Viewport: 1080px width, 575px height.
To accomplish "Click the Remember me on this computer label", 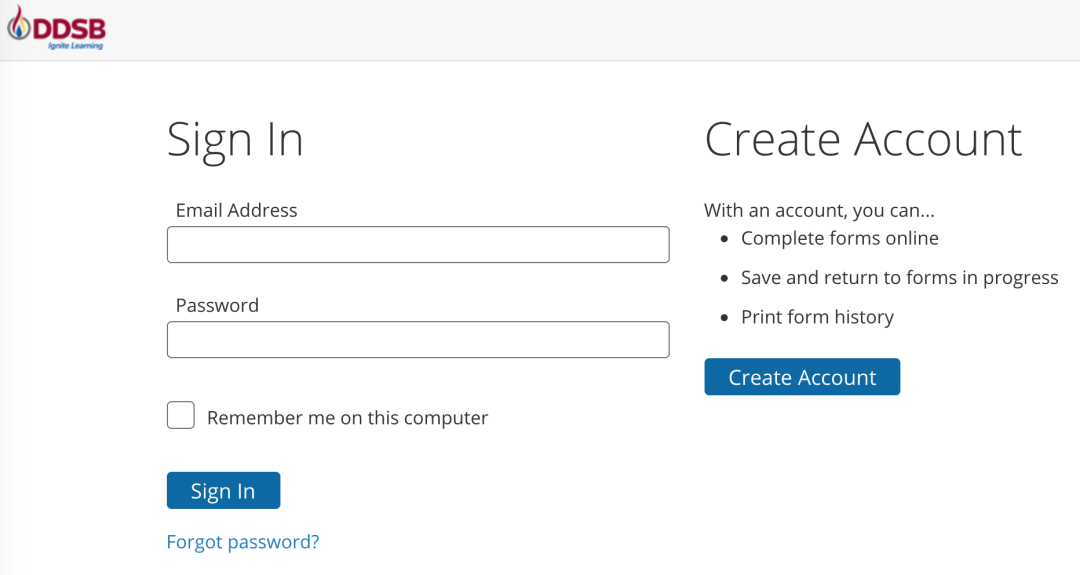I will pos(347,418).
